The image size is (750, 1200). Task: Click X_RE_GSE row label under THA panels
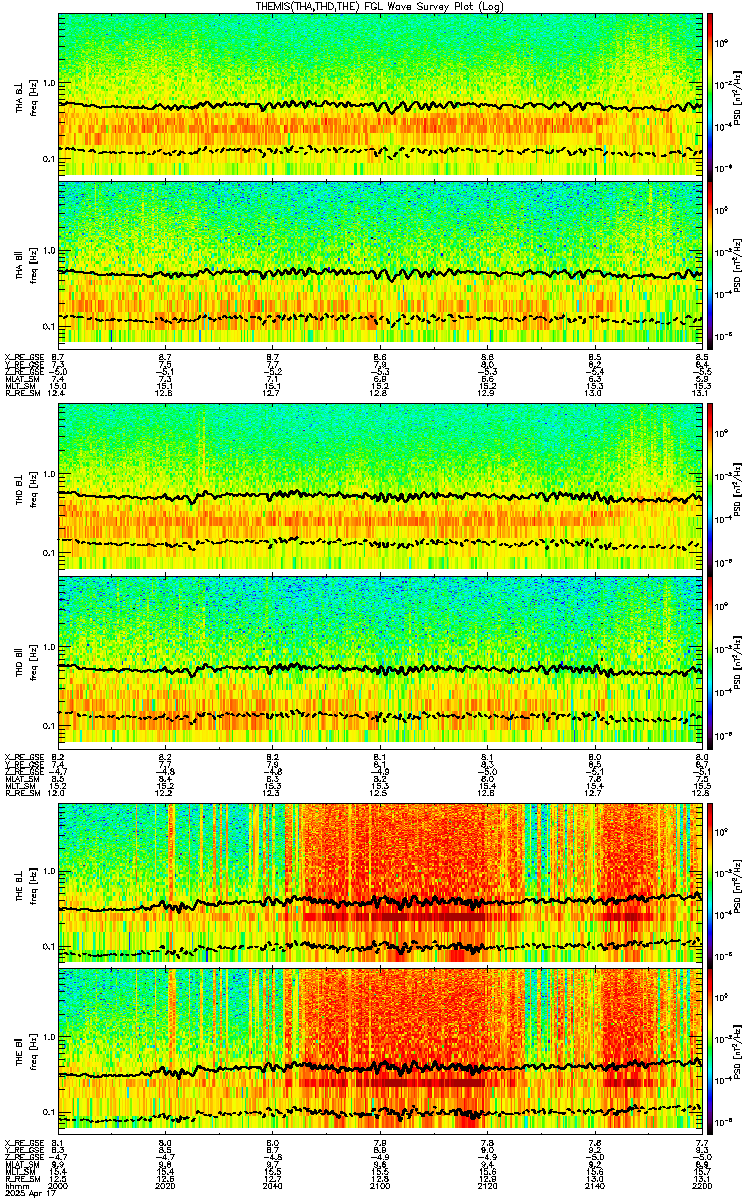[x=22, y=357]
